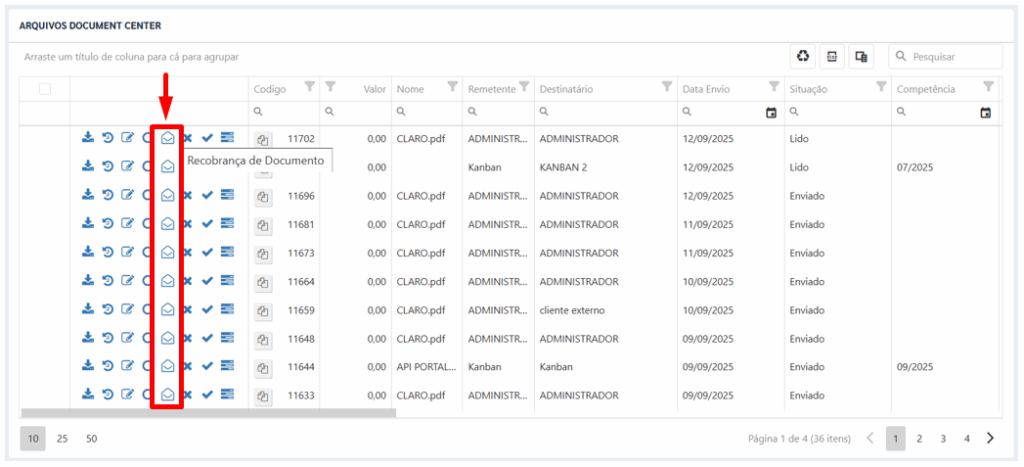Go to page 4
Image resolution: width=1024 pixels, height=467 pixels.
[x=967, y=439]
